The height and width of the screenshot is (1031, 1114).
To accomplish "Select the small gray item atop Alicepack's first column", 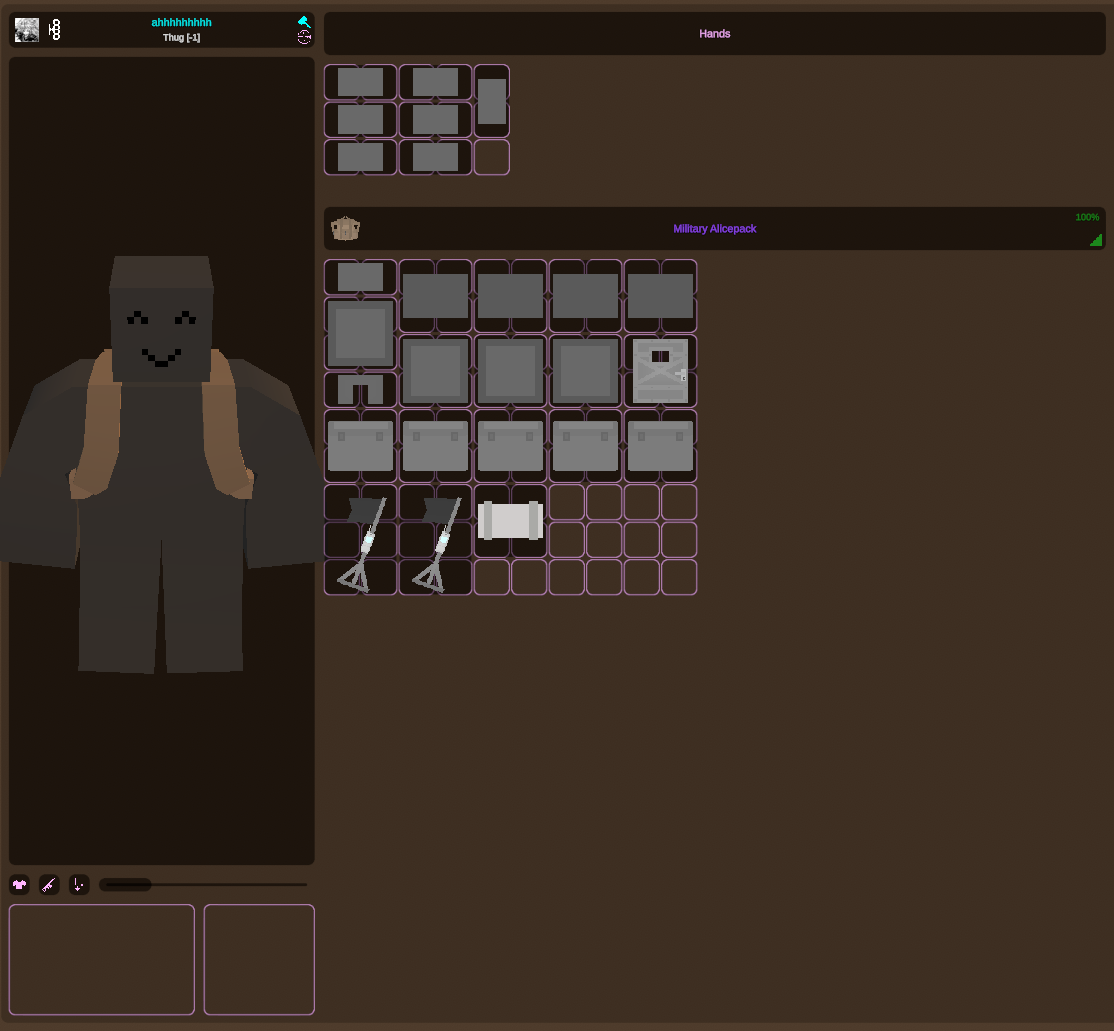I will 360,277.
